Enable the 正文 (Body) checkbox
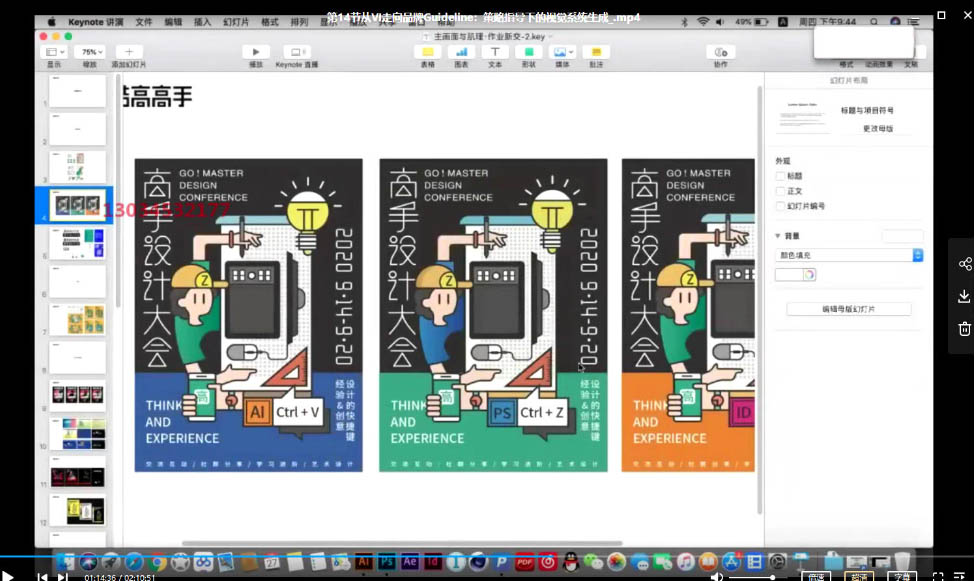Screen dimensions: 976x581 (780, 191)
